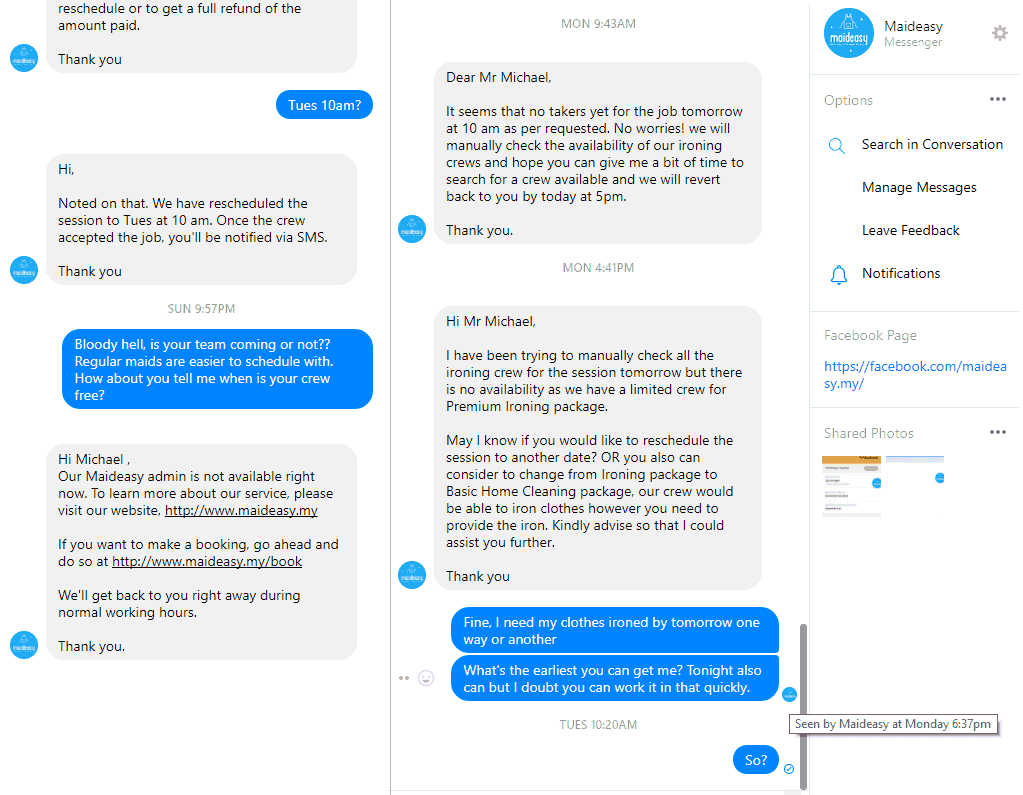
Task: Select Leave Feedback option
Action: point(910,231)
